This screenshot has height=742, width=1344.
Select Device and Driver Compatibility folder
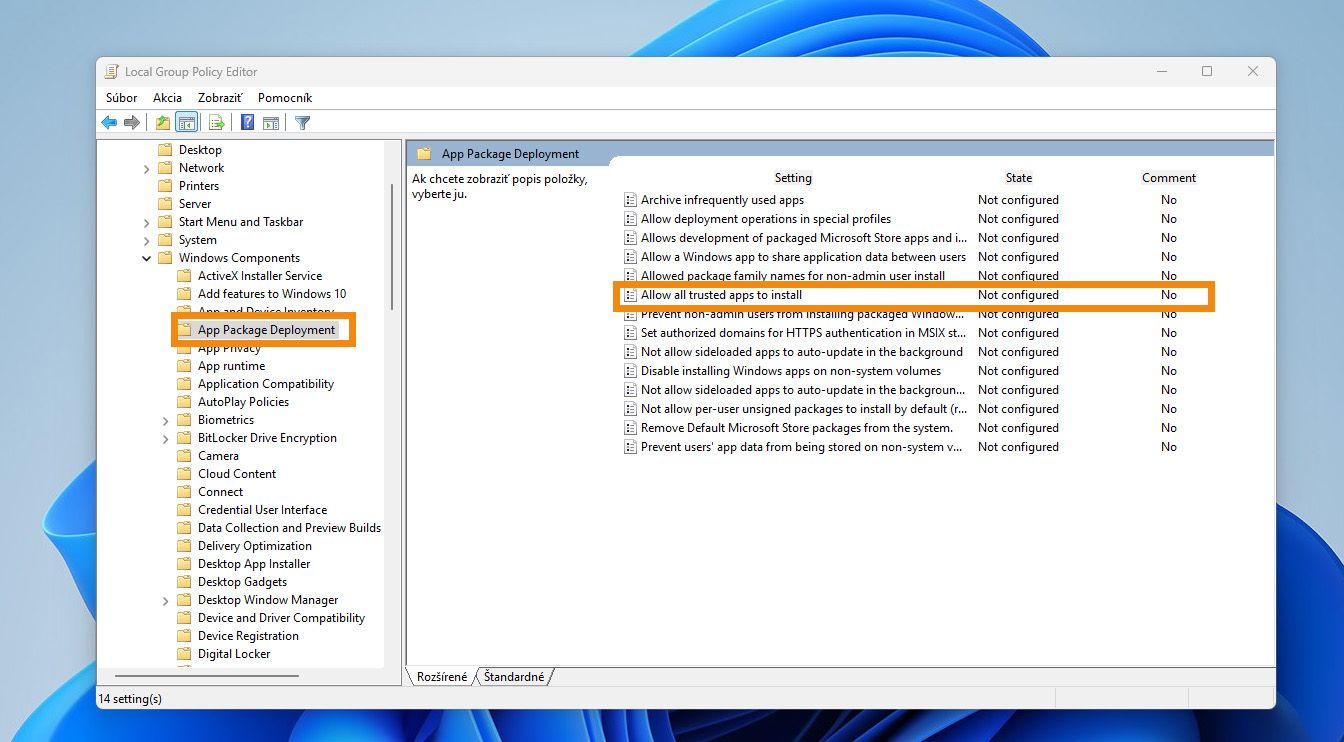[281, 618]
